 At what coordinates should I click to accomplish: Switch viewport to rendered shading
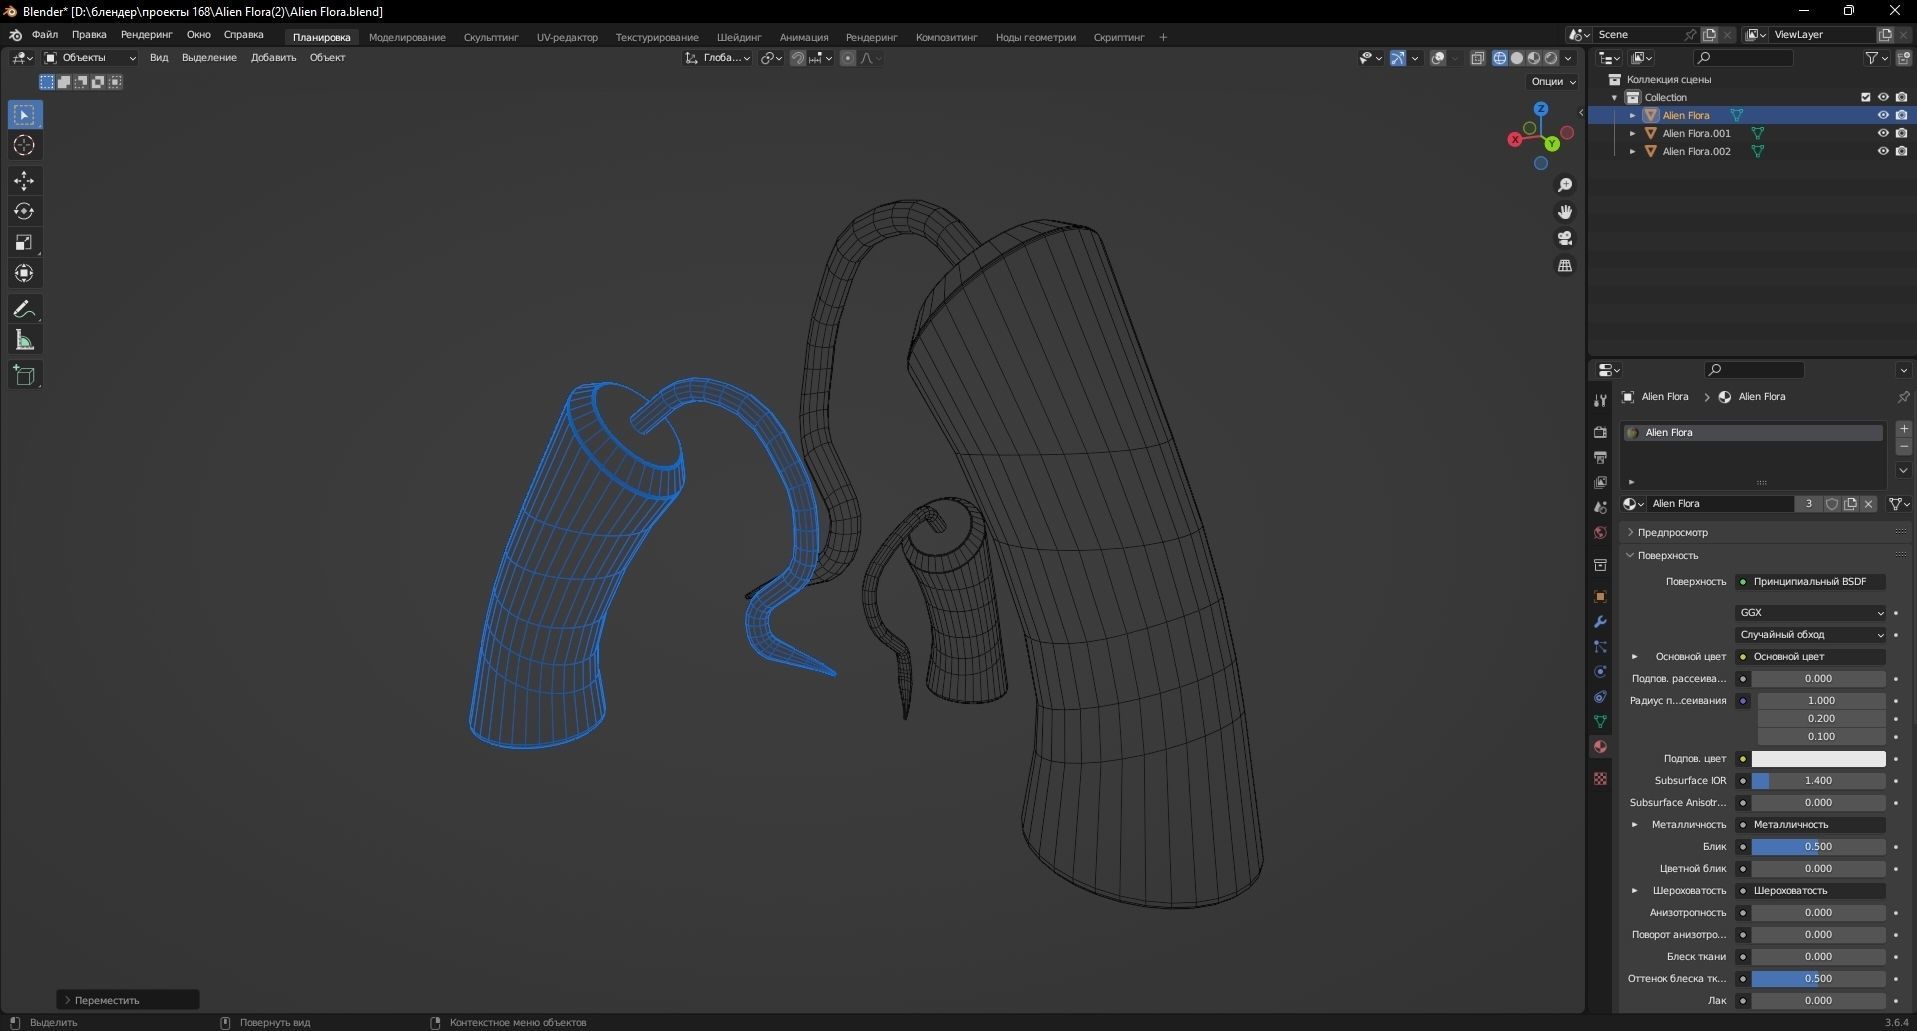[1551, 58]
